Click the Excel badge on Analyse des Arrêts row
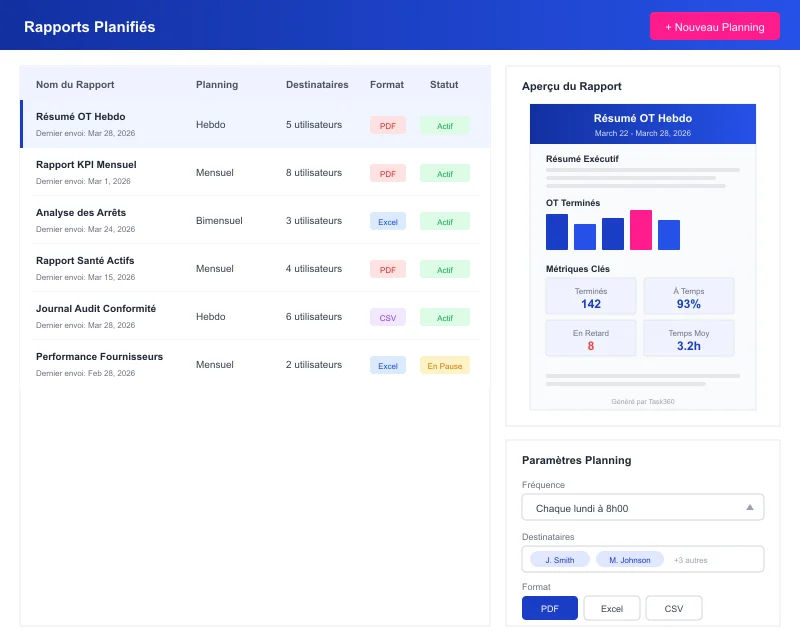 tap(387, 221)
